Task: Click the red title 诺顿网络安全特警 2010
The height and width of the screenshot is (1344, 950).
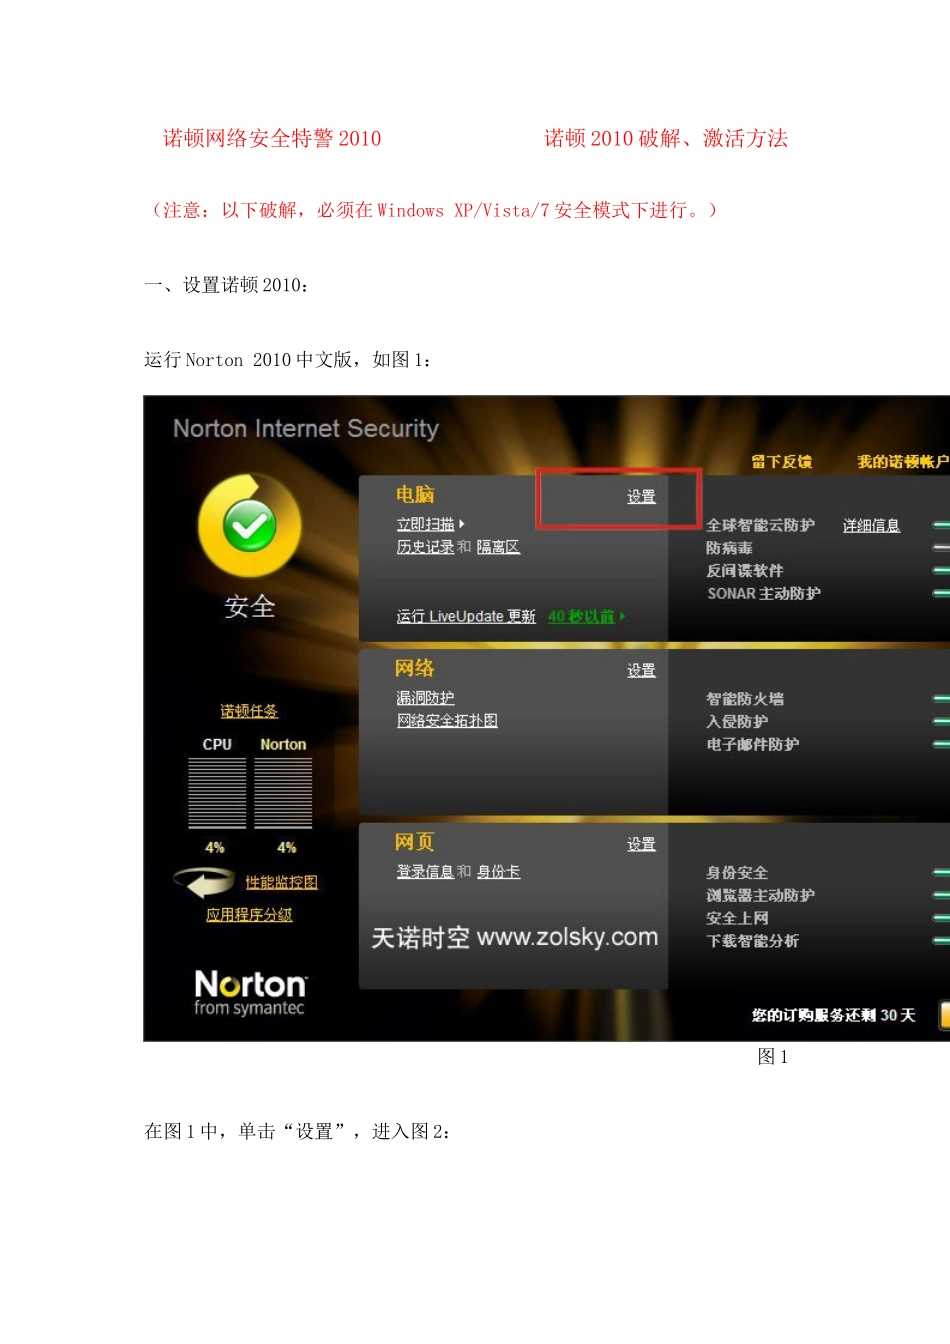Action: tap(272, 138)
